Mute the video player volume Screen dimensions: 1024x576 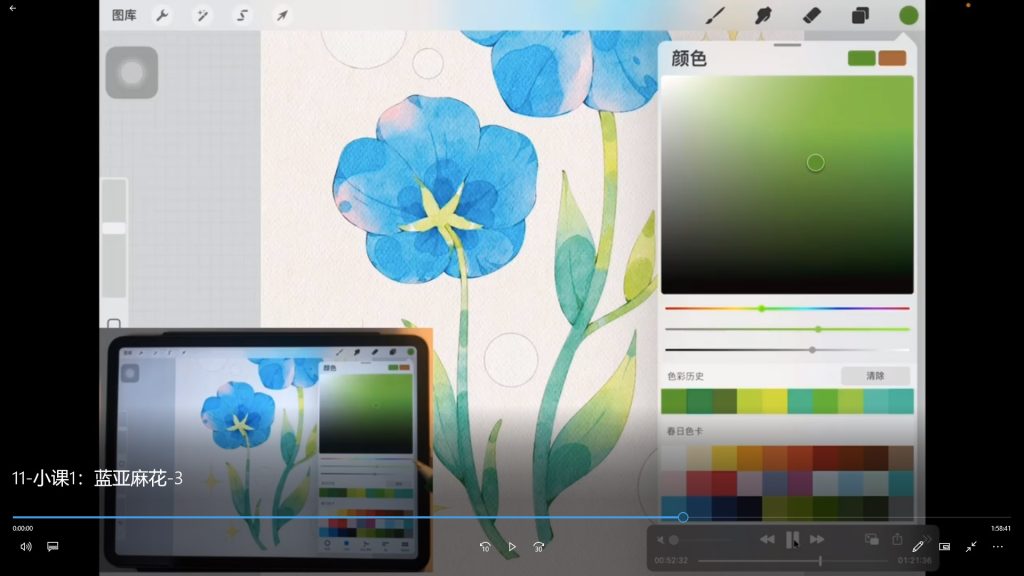click(26, 547)
